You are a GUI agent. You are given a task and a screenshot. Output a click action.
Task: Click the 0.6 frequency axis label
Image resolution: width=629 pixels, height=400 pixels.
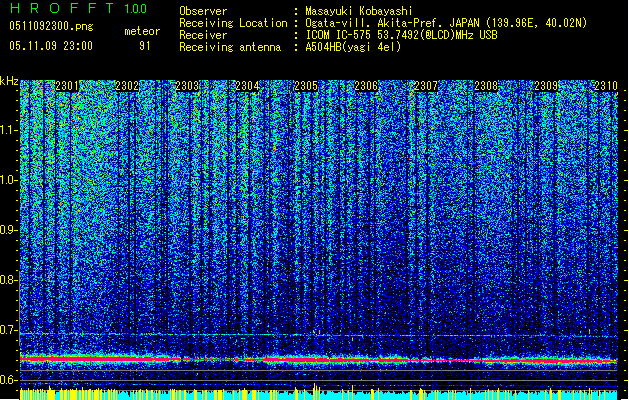(x=8, y=380)
